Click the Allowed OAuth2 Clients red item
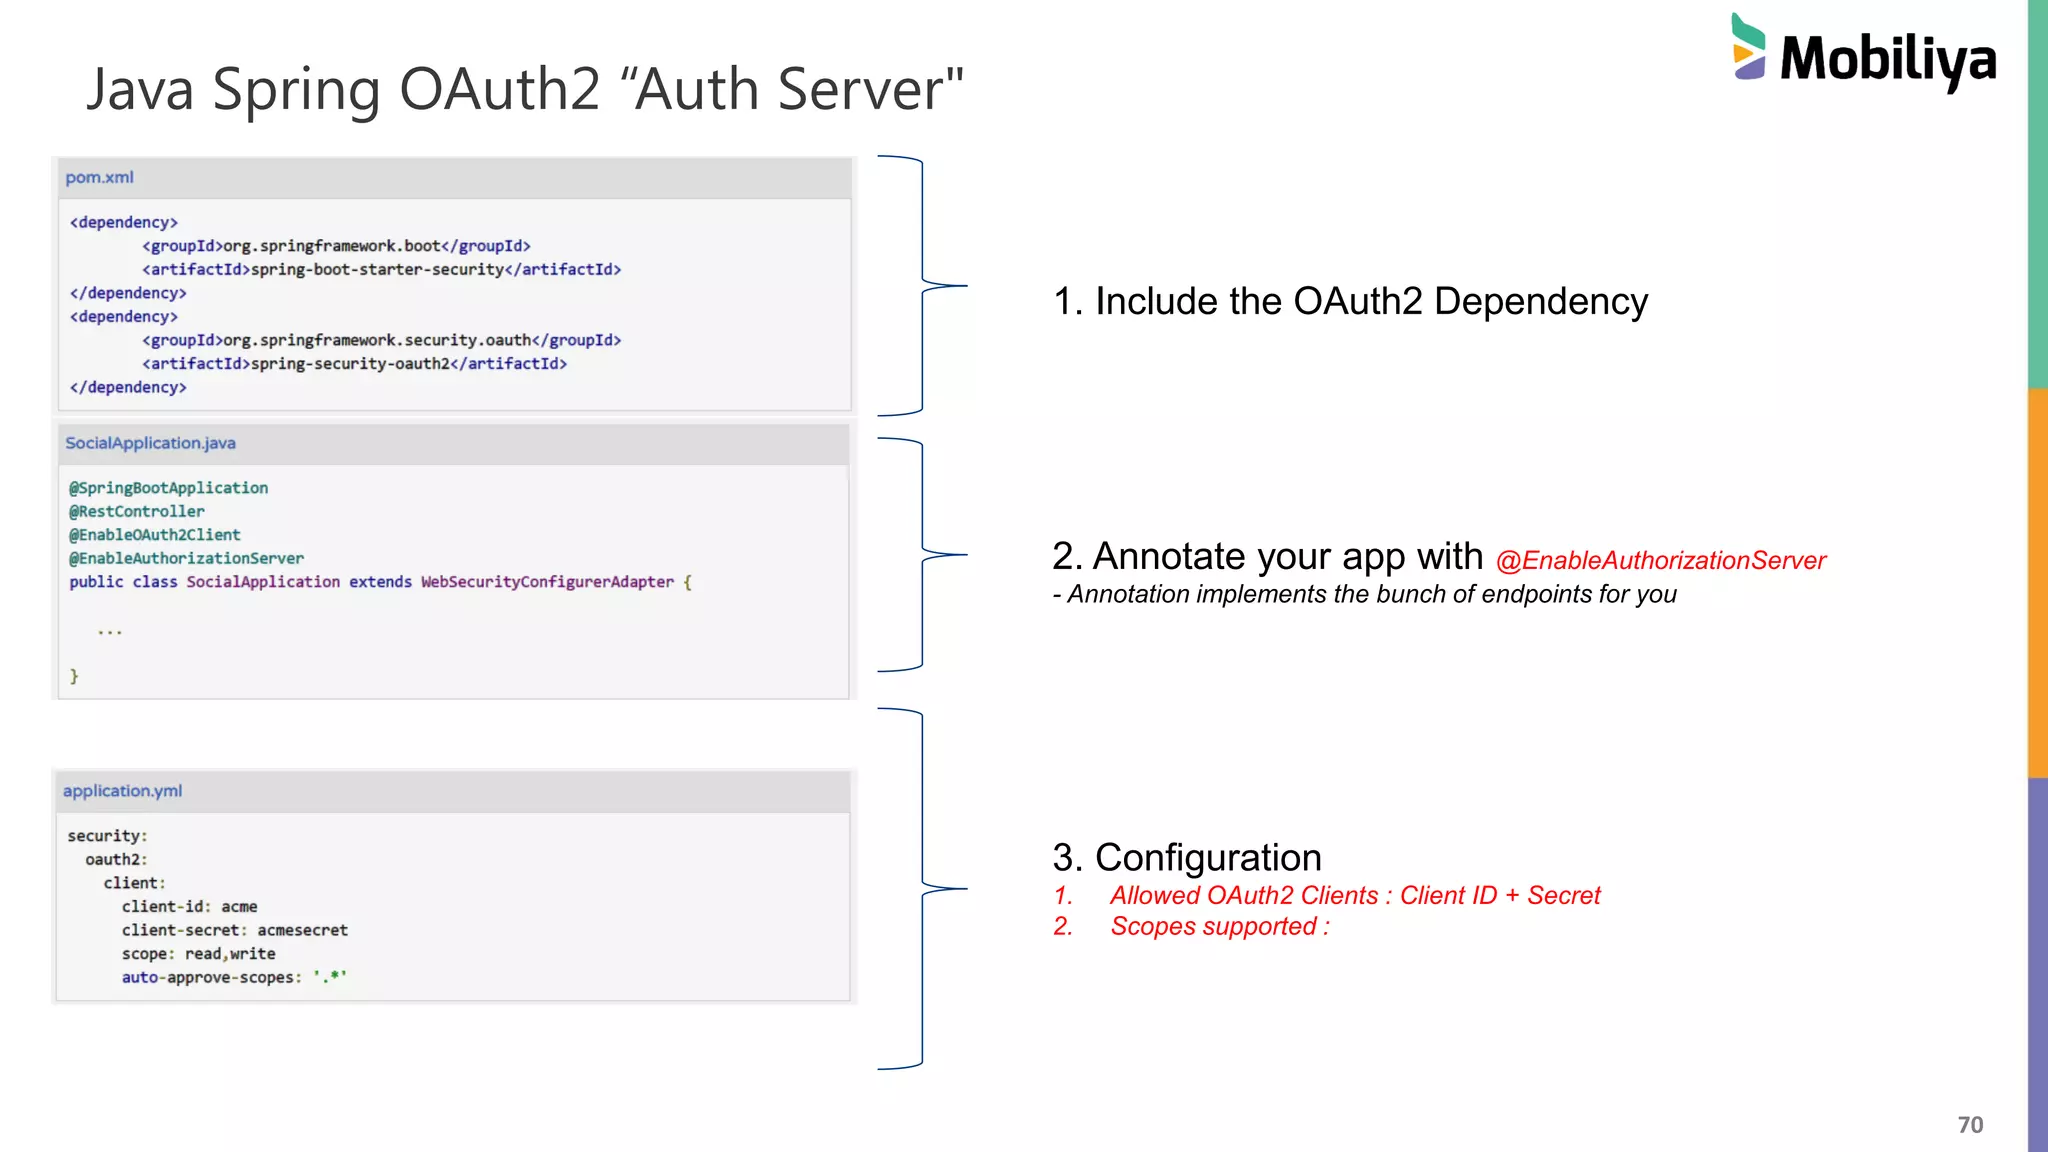This screenshot has height=1152, width=2048. point(1354,895)
